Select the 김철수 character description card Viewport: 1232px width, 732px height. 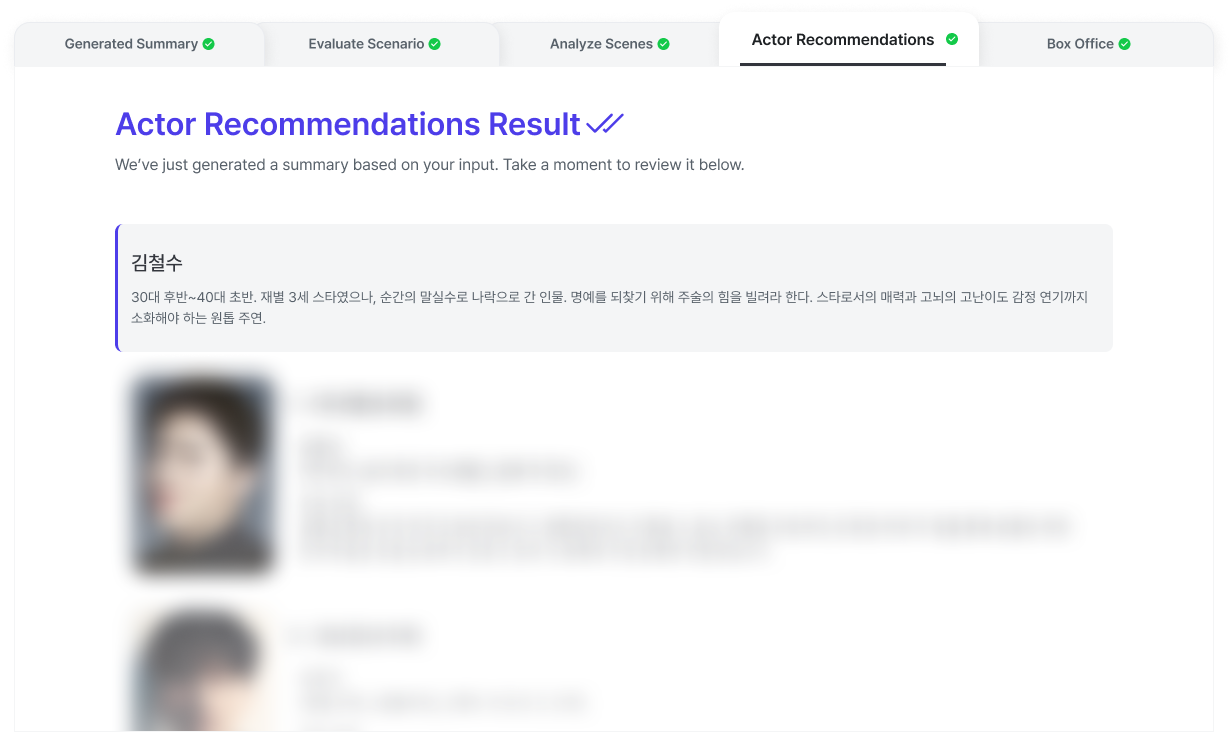click(x=614, y=288)
